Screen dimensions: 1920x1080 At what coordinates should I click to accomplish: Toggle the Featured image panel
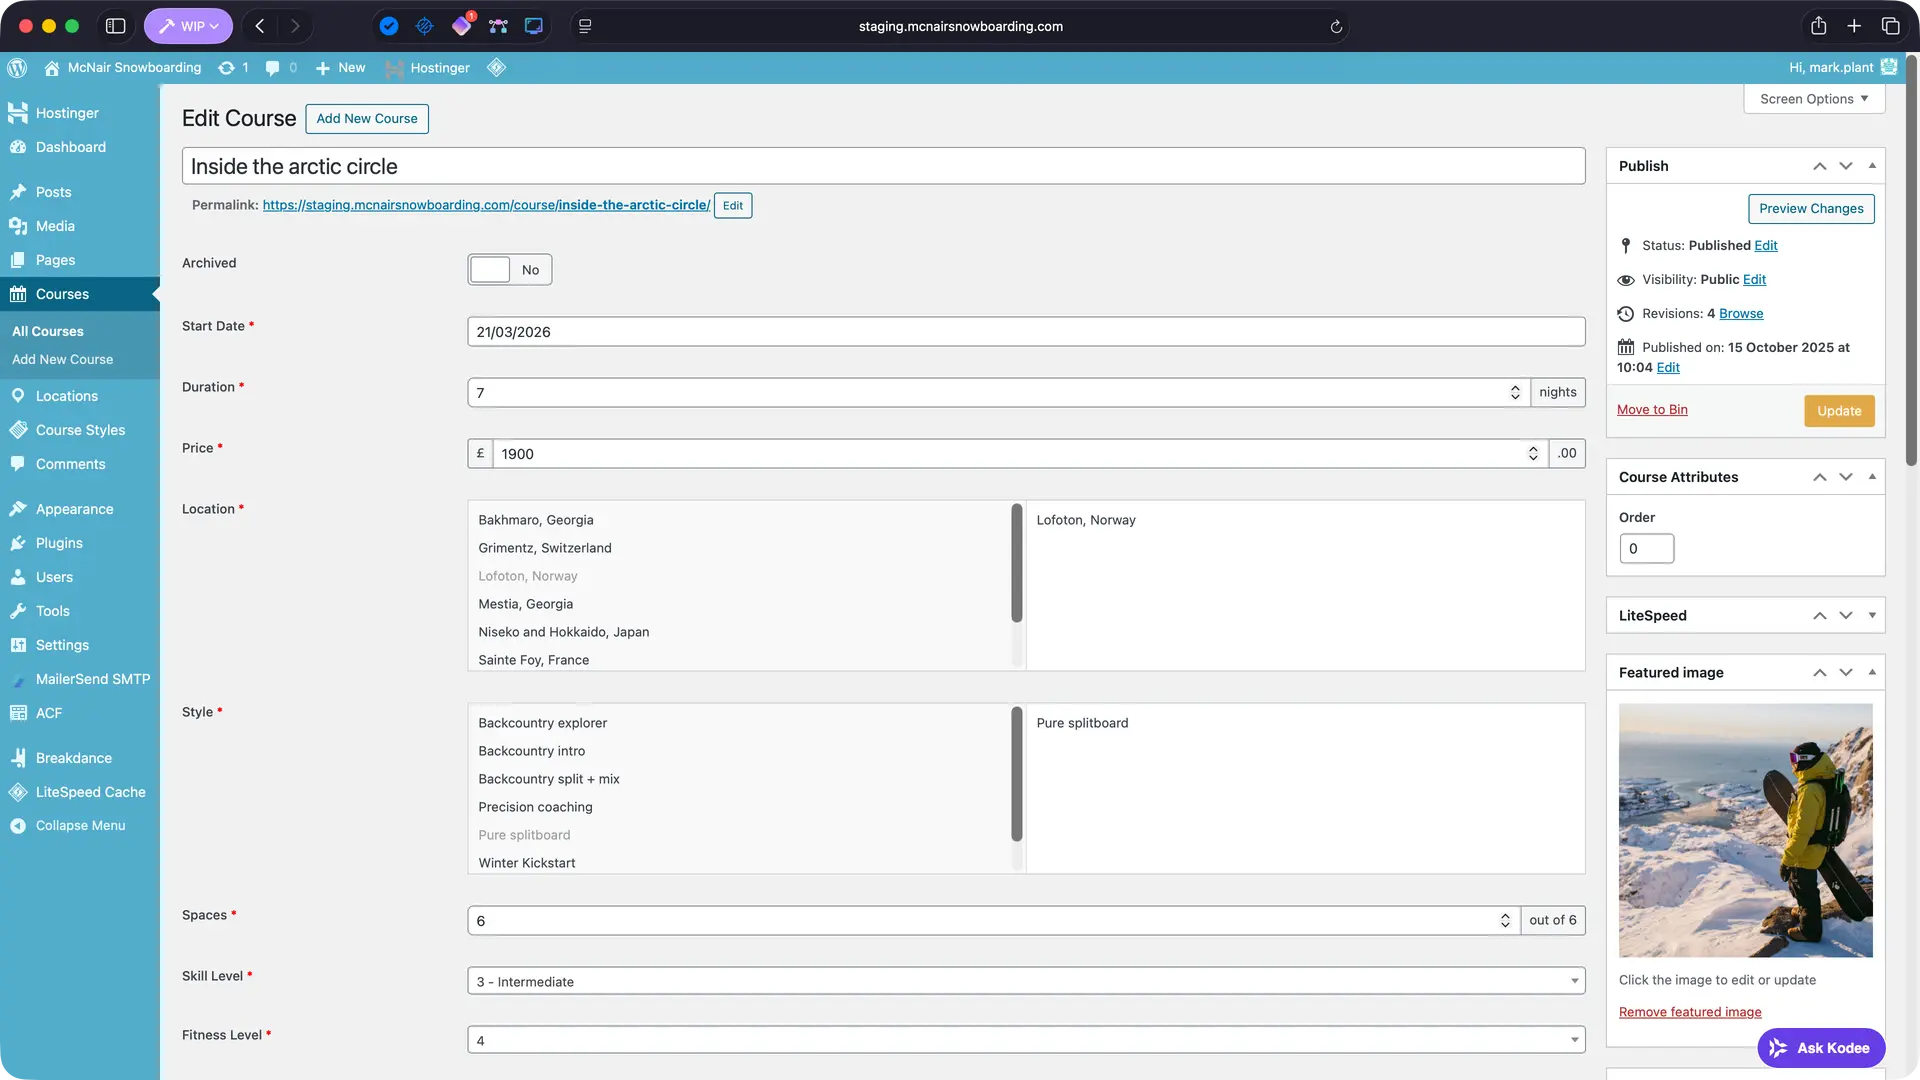pos(1872,673)
